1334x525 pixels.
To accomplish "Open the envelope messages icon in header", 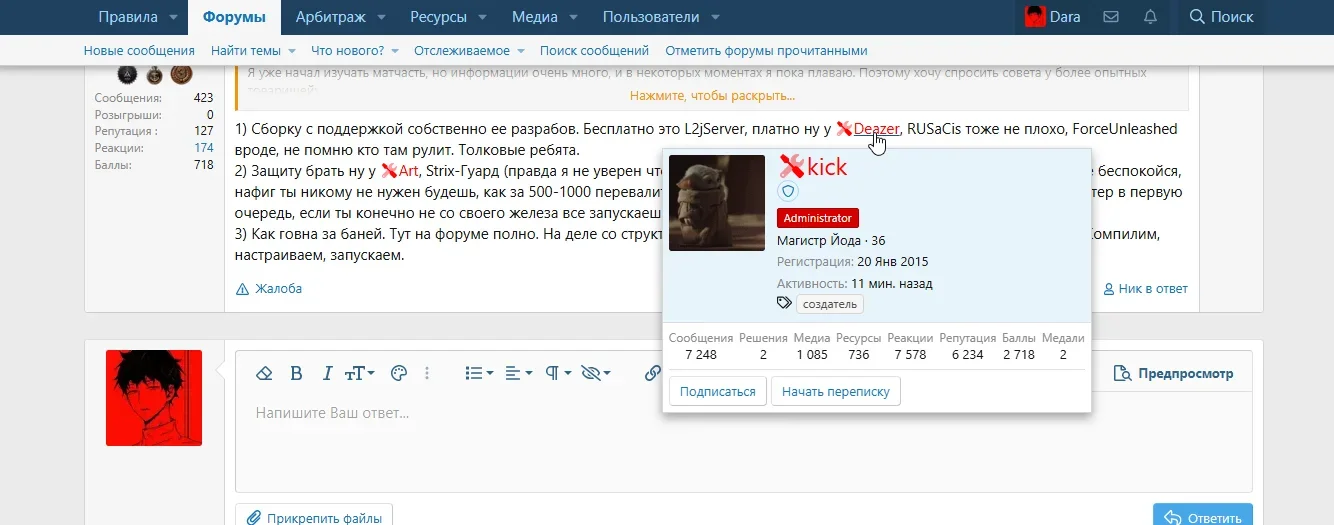I will coord(1110,17).
